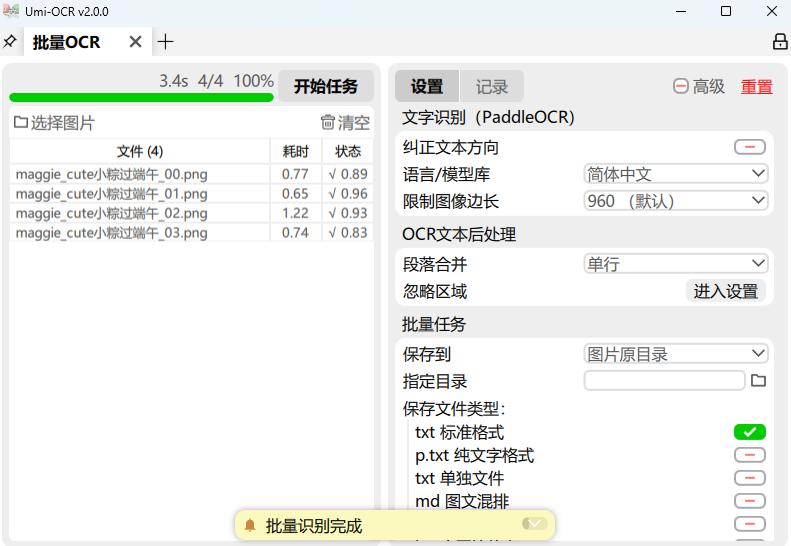
Task: Close the 批量OCR tab
Action: (135, 41)
